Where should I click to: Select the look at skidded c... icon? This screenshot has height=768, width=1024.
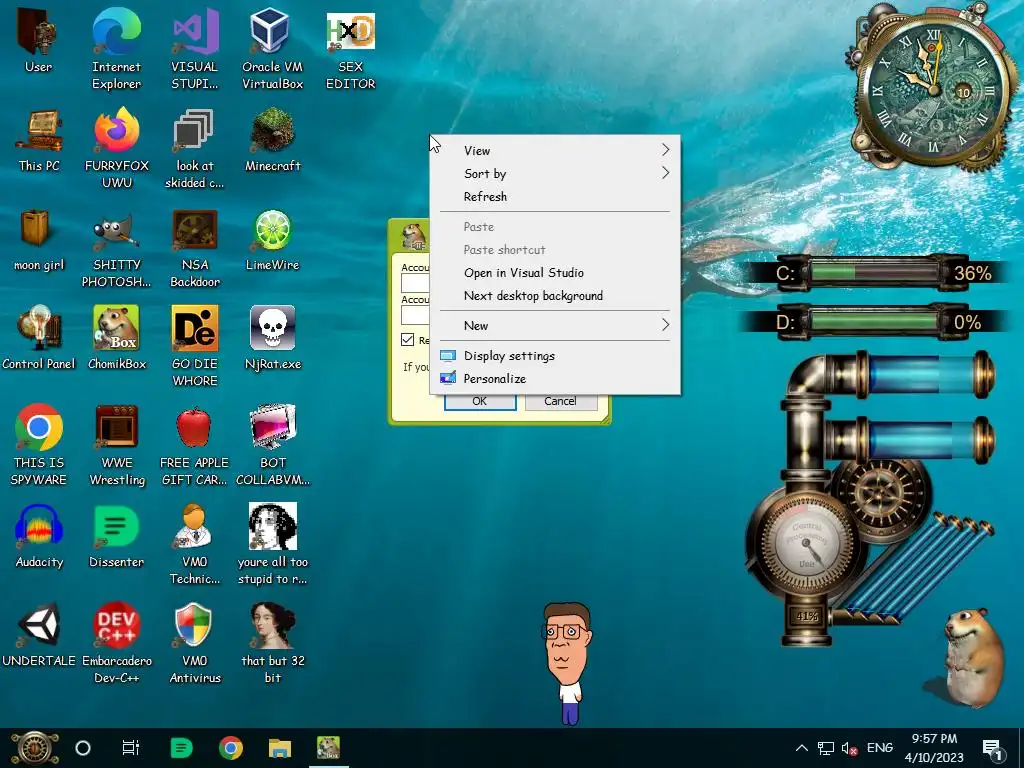tap(194, 148)
